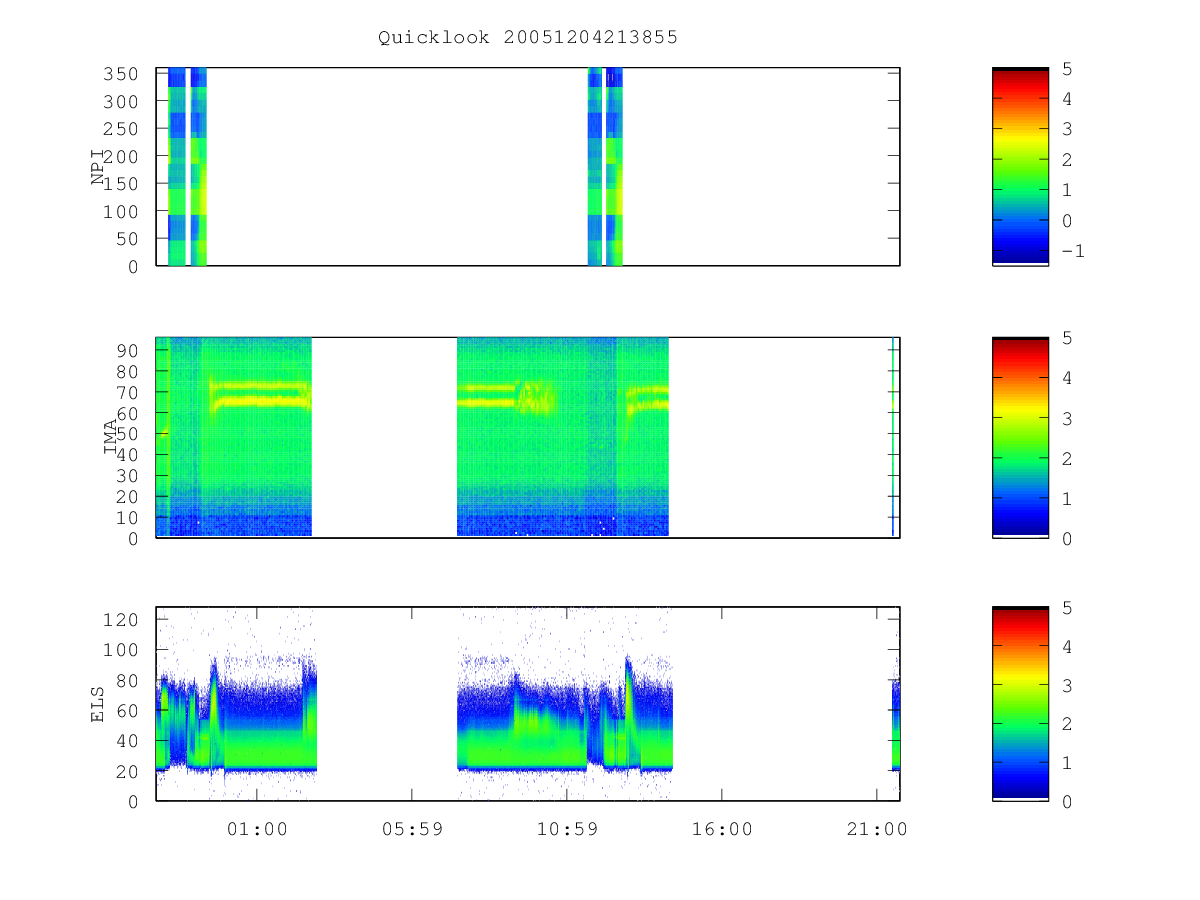Click the 200 tick on NPI axis

(120, 157)
